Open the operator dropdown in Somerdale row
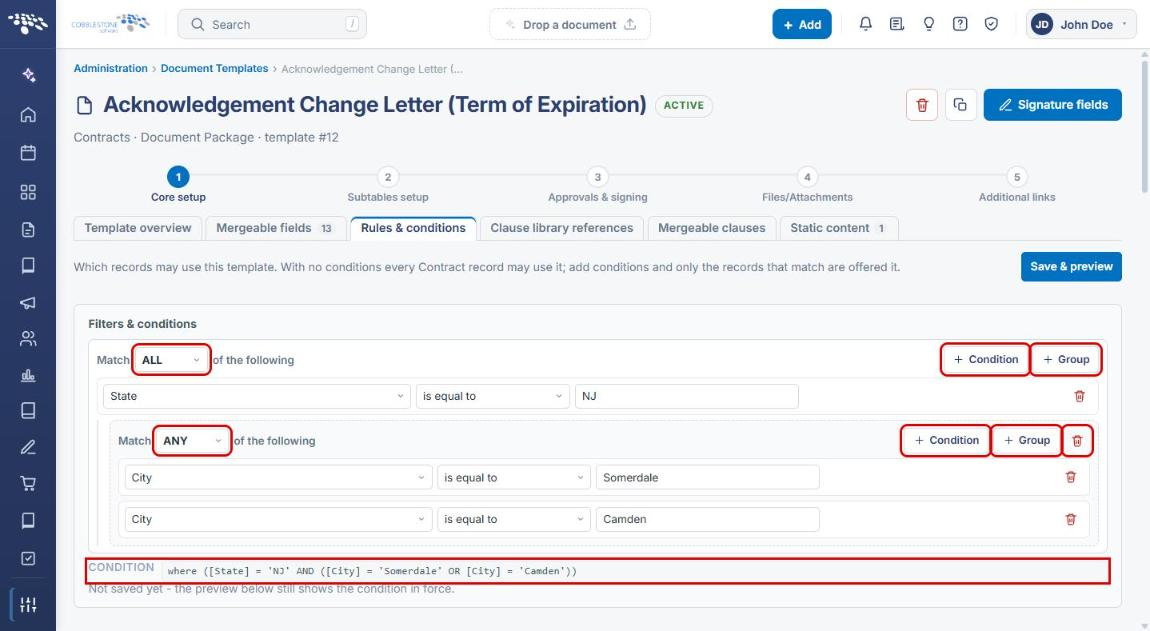Image resolution: width=1150 pixels, height=631 pixels. pyautogui.click(x=514, y=478)
